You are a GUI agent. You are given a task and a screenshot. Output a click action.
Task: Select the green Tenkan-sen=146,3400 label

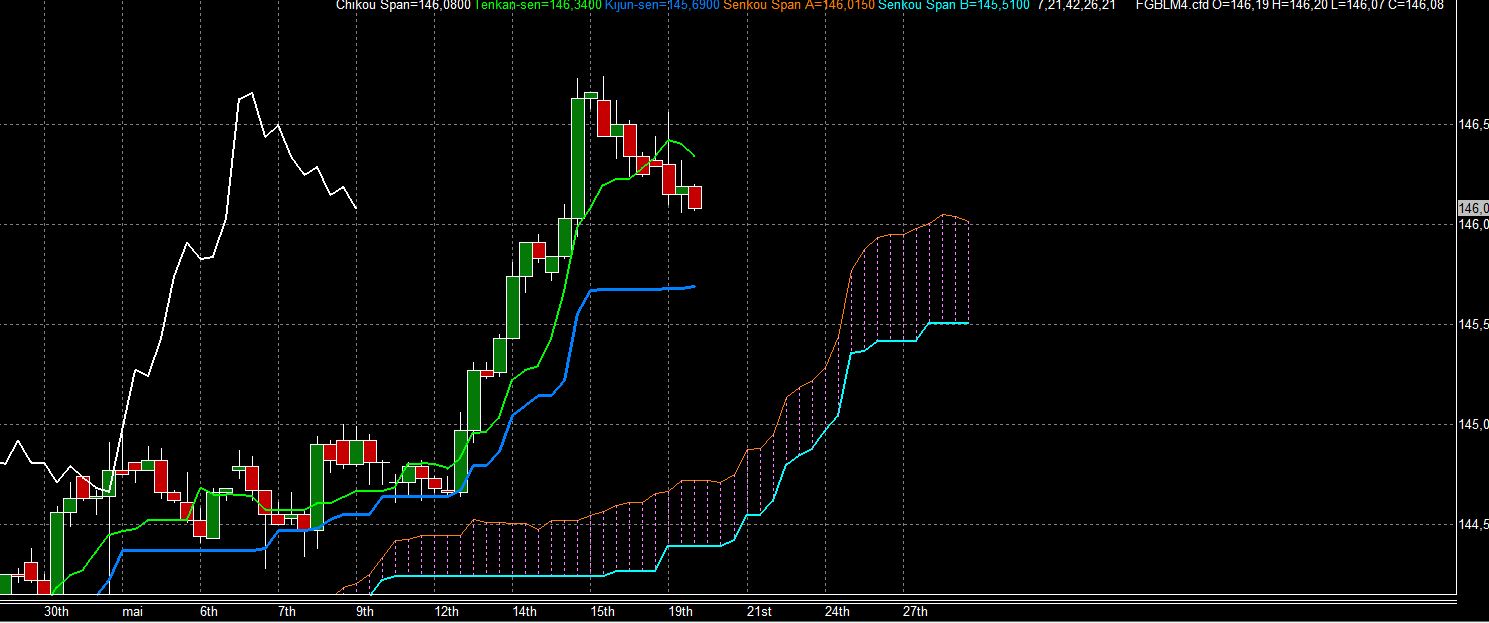(538, 5)
